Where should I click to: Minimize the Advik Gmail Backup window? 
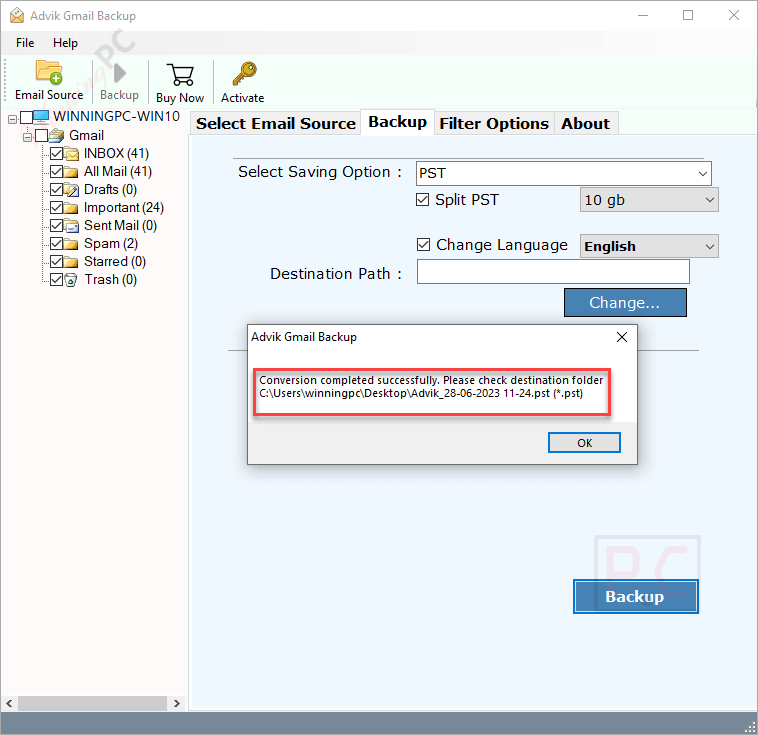tap(642, 15)
